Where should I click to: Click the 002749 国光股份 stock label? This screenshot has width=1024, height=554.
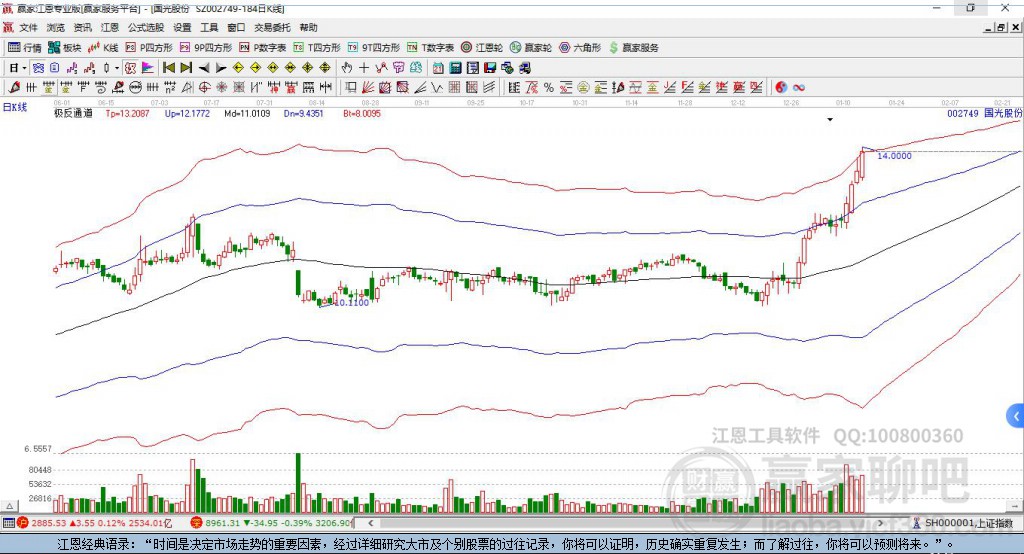pyautogui.click(x=984, y=113)
